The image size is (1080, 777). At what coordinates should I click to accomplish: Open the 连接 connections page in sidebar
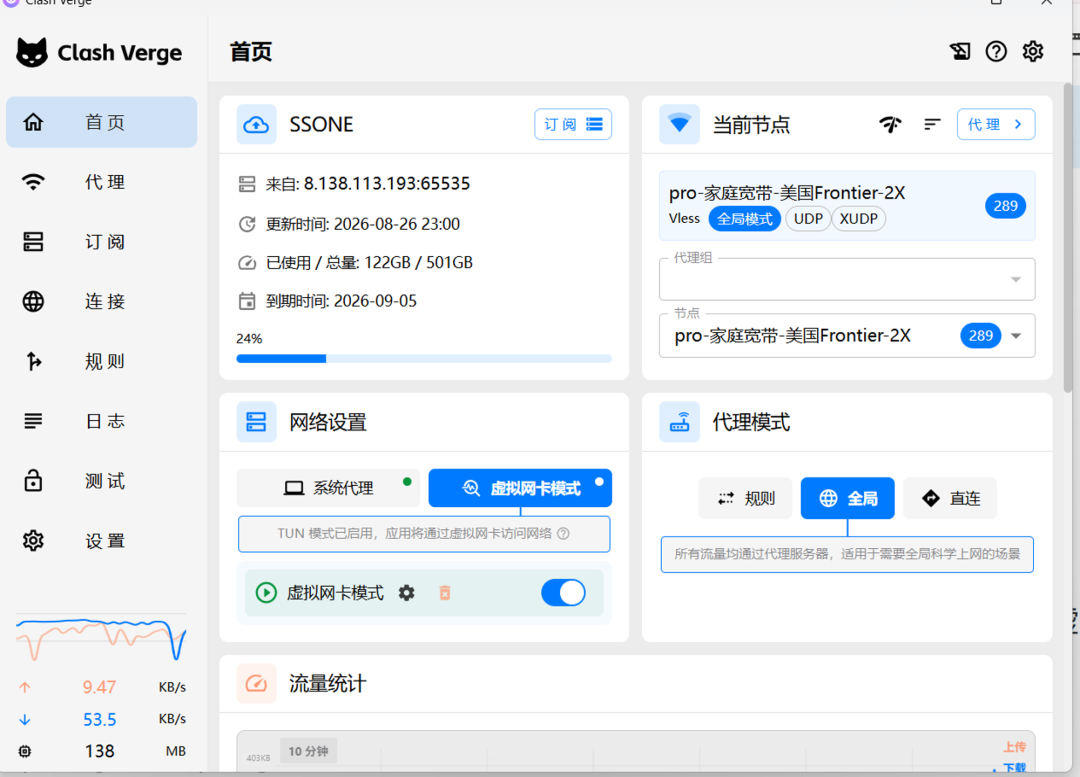click(x=101, y=301)
